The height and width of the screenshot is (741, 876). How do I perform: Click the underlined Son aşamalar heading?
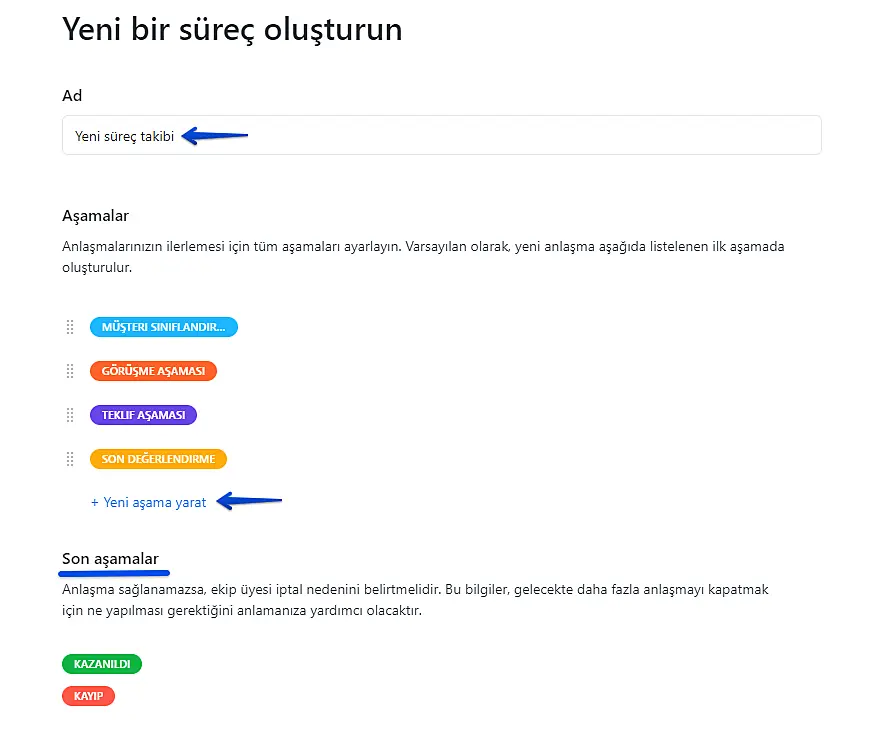click(110, 559)
